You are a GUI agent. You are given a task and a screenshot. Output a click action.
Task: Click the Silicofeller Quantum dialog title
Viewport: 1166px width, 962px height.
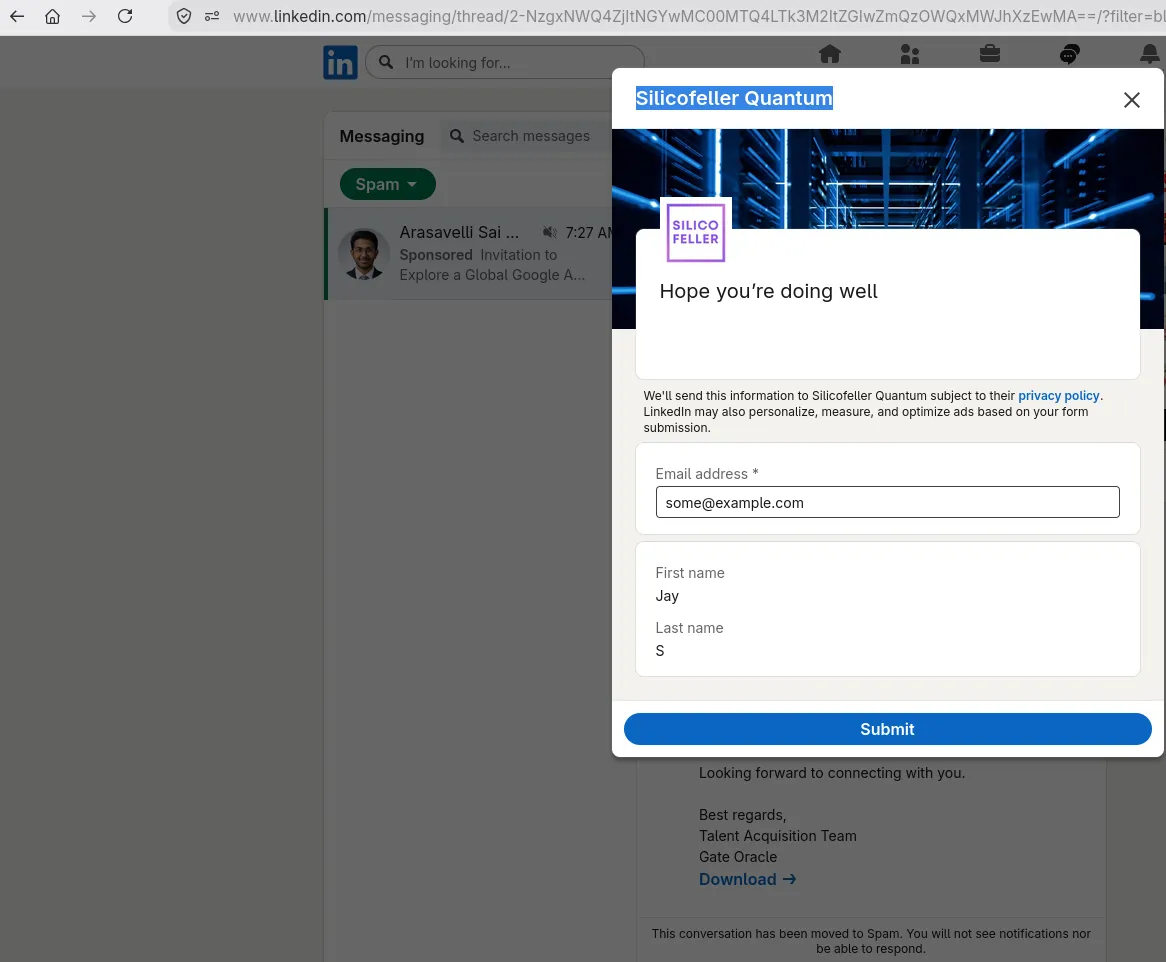(734, 98)
